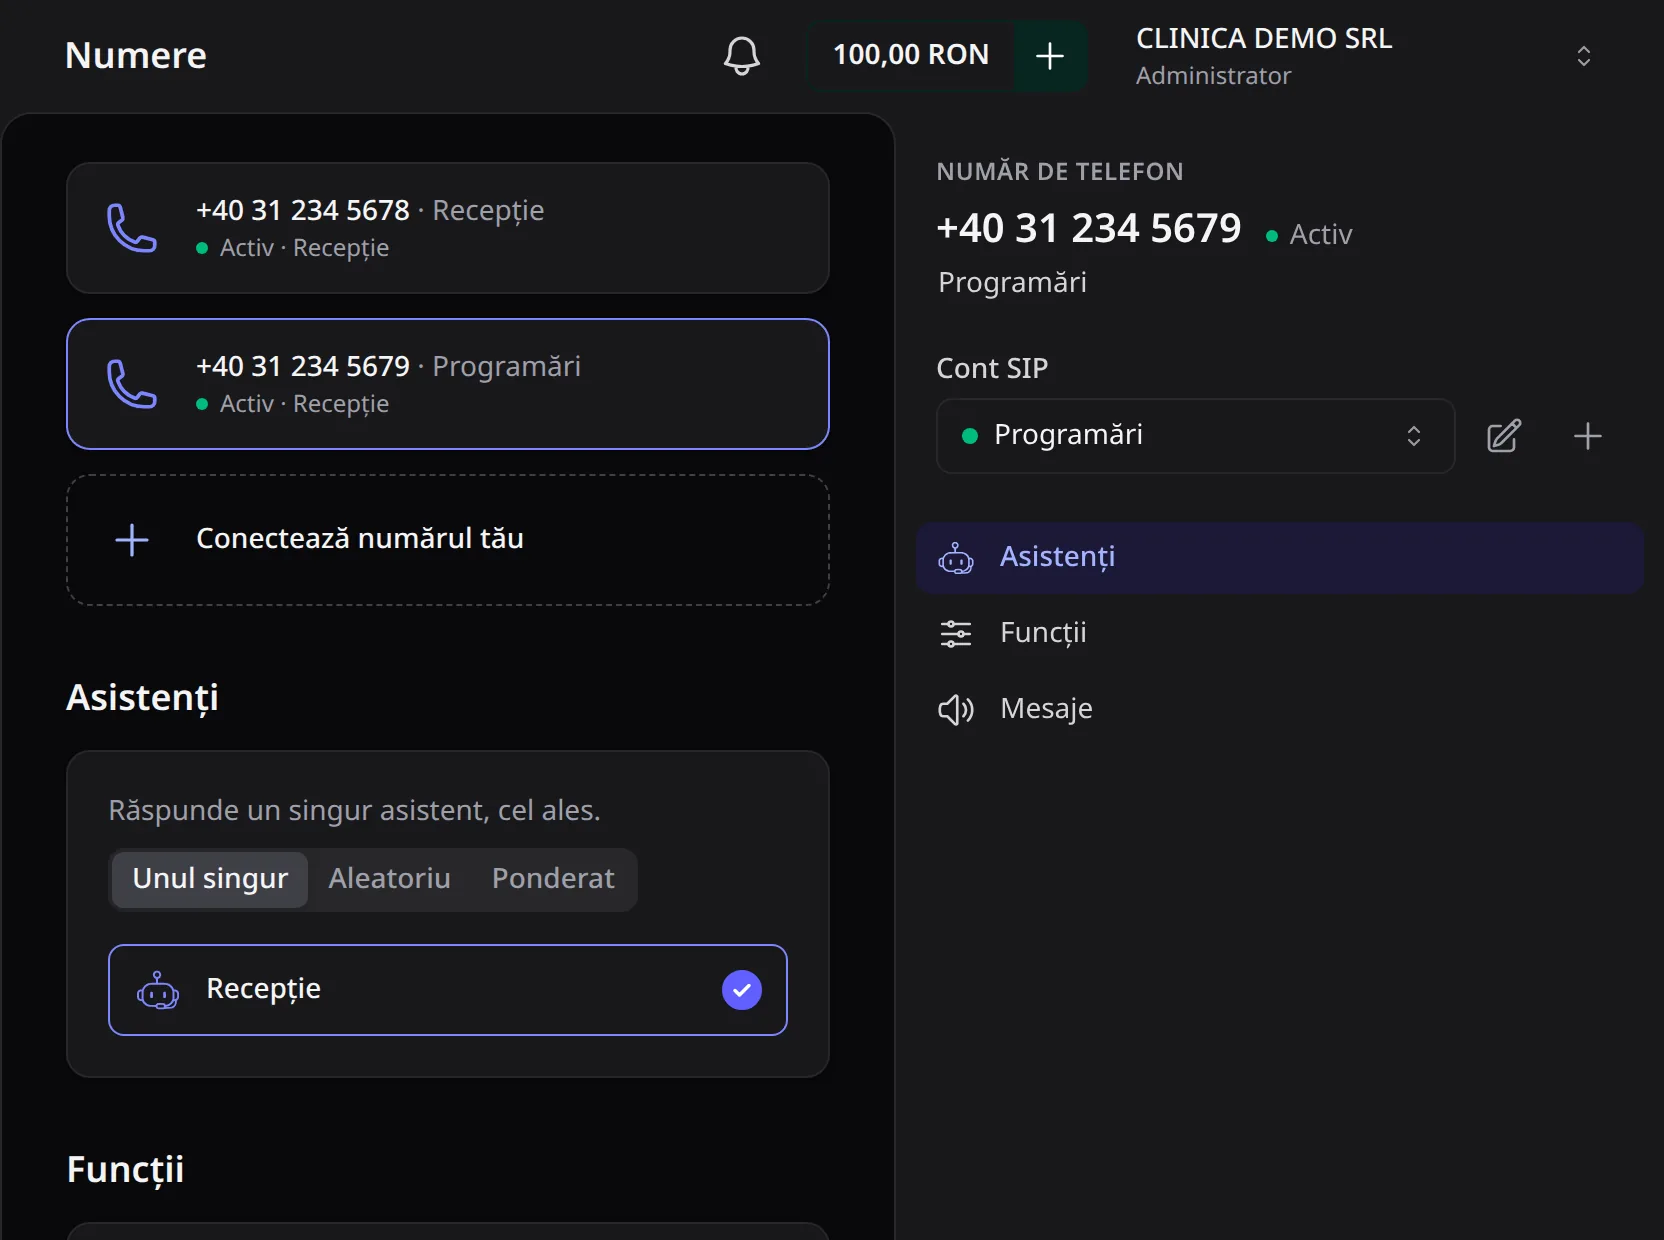Click the phone icon for number 5679
The height and width of the screenshot is (1240, 1664).
coord(132,384)
